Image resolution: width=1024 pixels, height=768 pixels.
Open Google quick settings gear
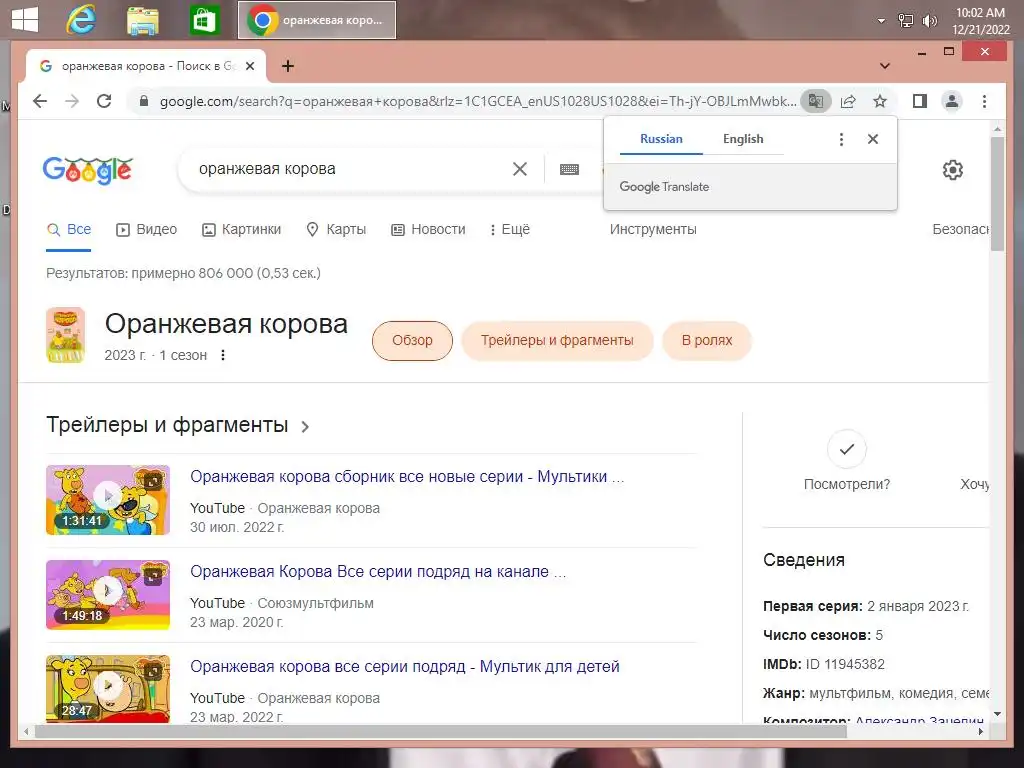(x=953, y=170)
